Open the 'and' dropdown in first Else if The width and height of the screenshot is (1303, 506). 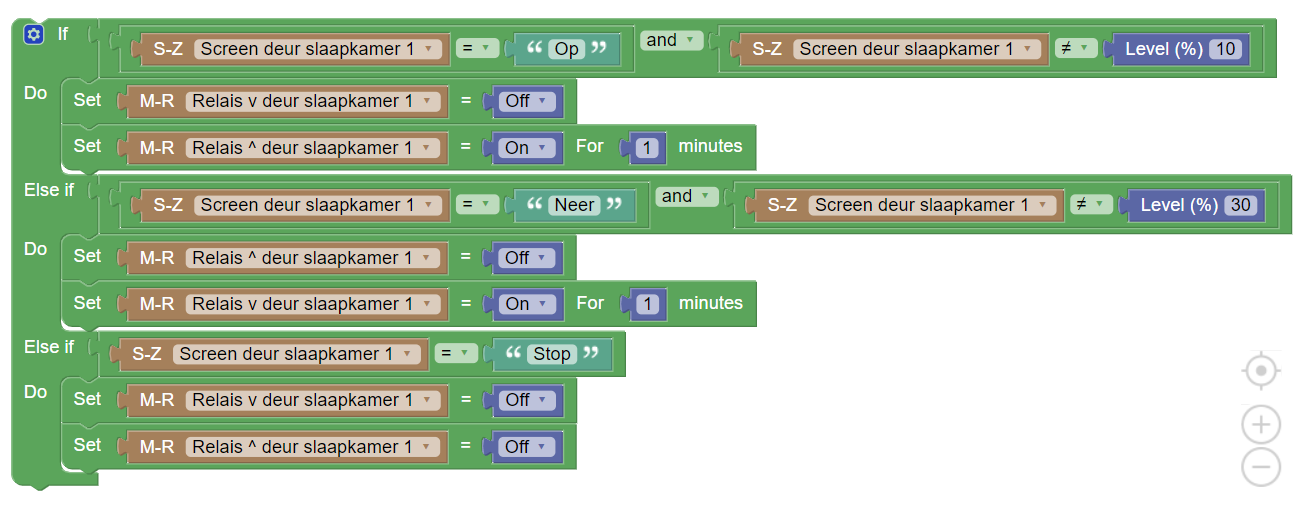(687, 197)
